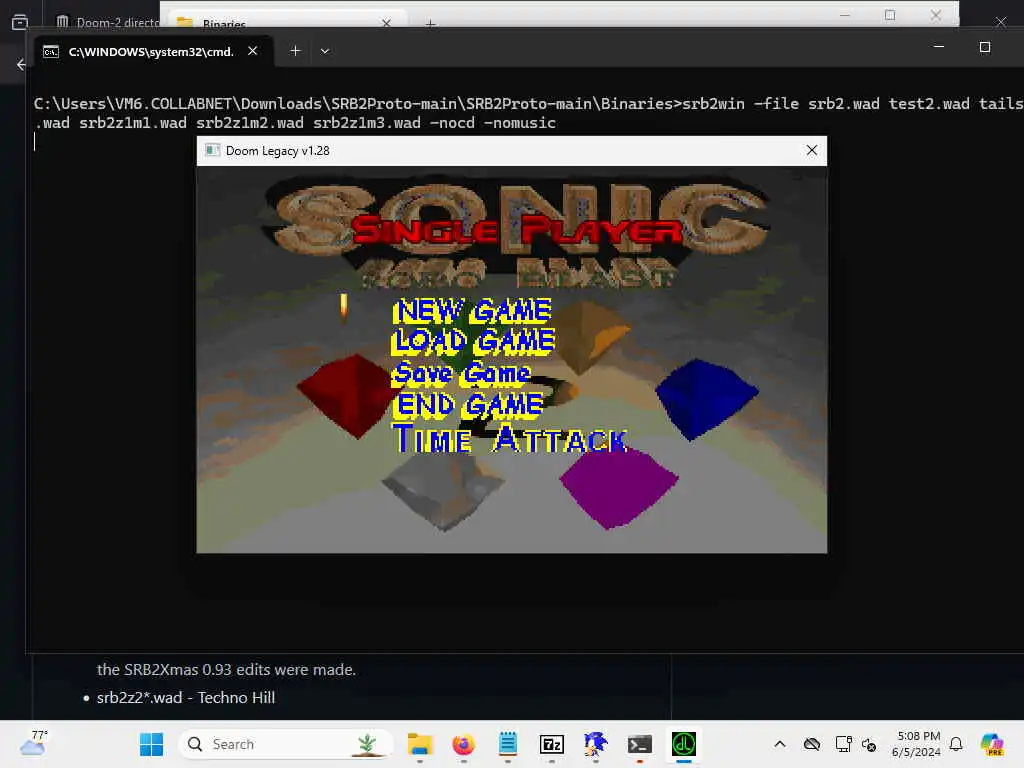This screenshot has height=768, width=1024.
Task: Open File Explorer from the taskbar
Action: pyautogui.click(x=420, y=744)
